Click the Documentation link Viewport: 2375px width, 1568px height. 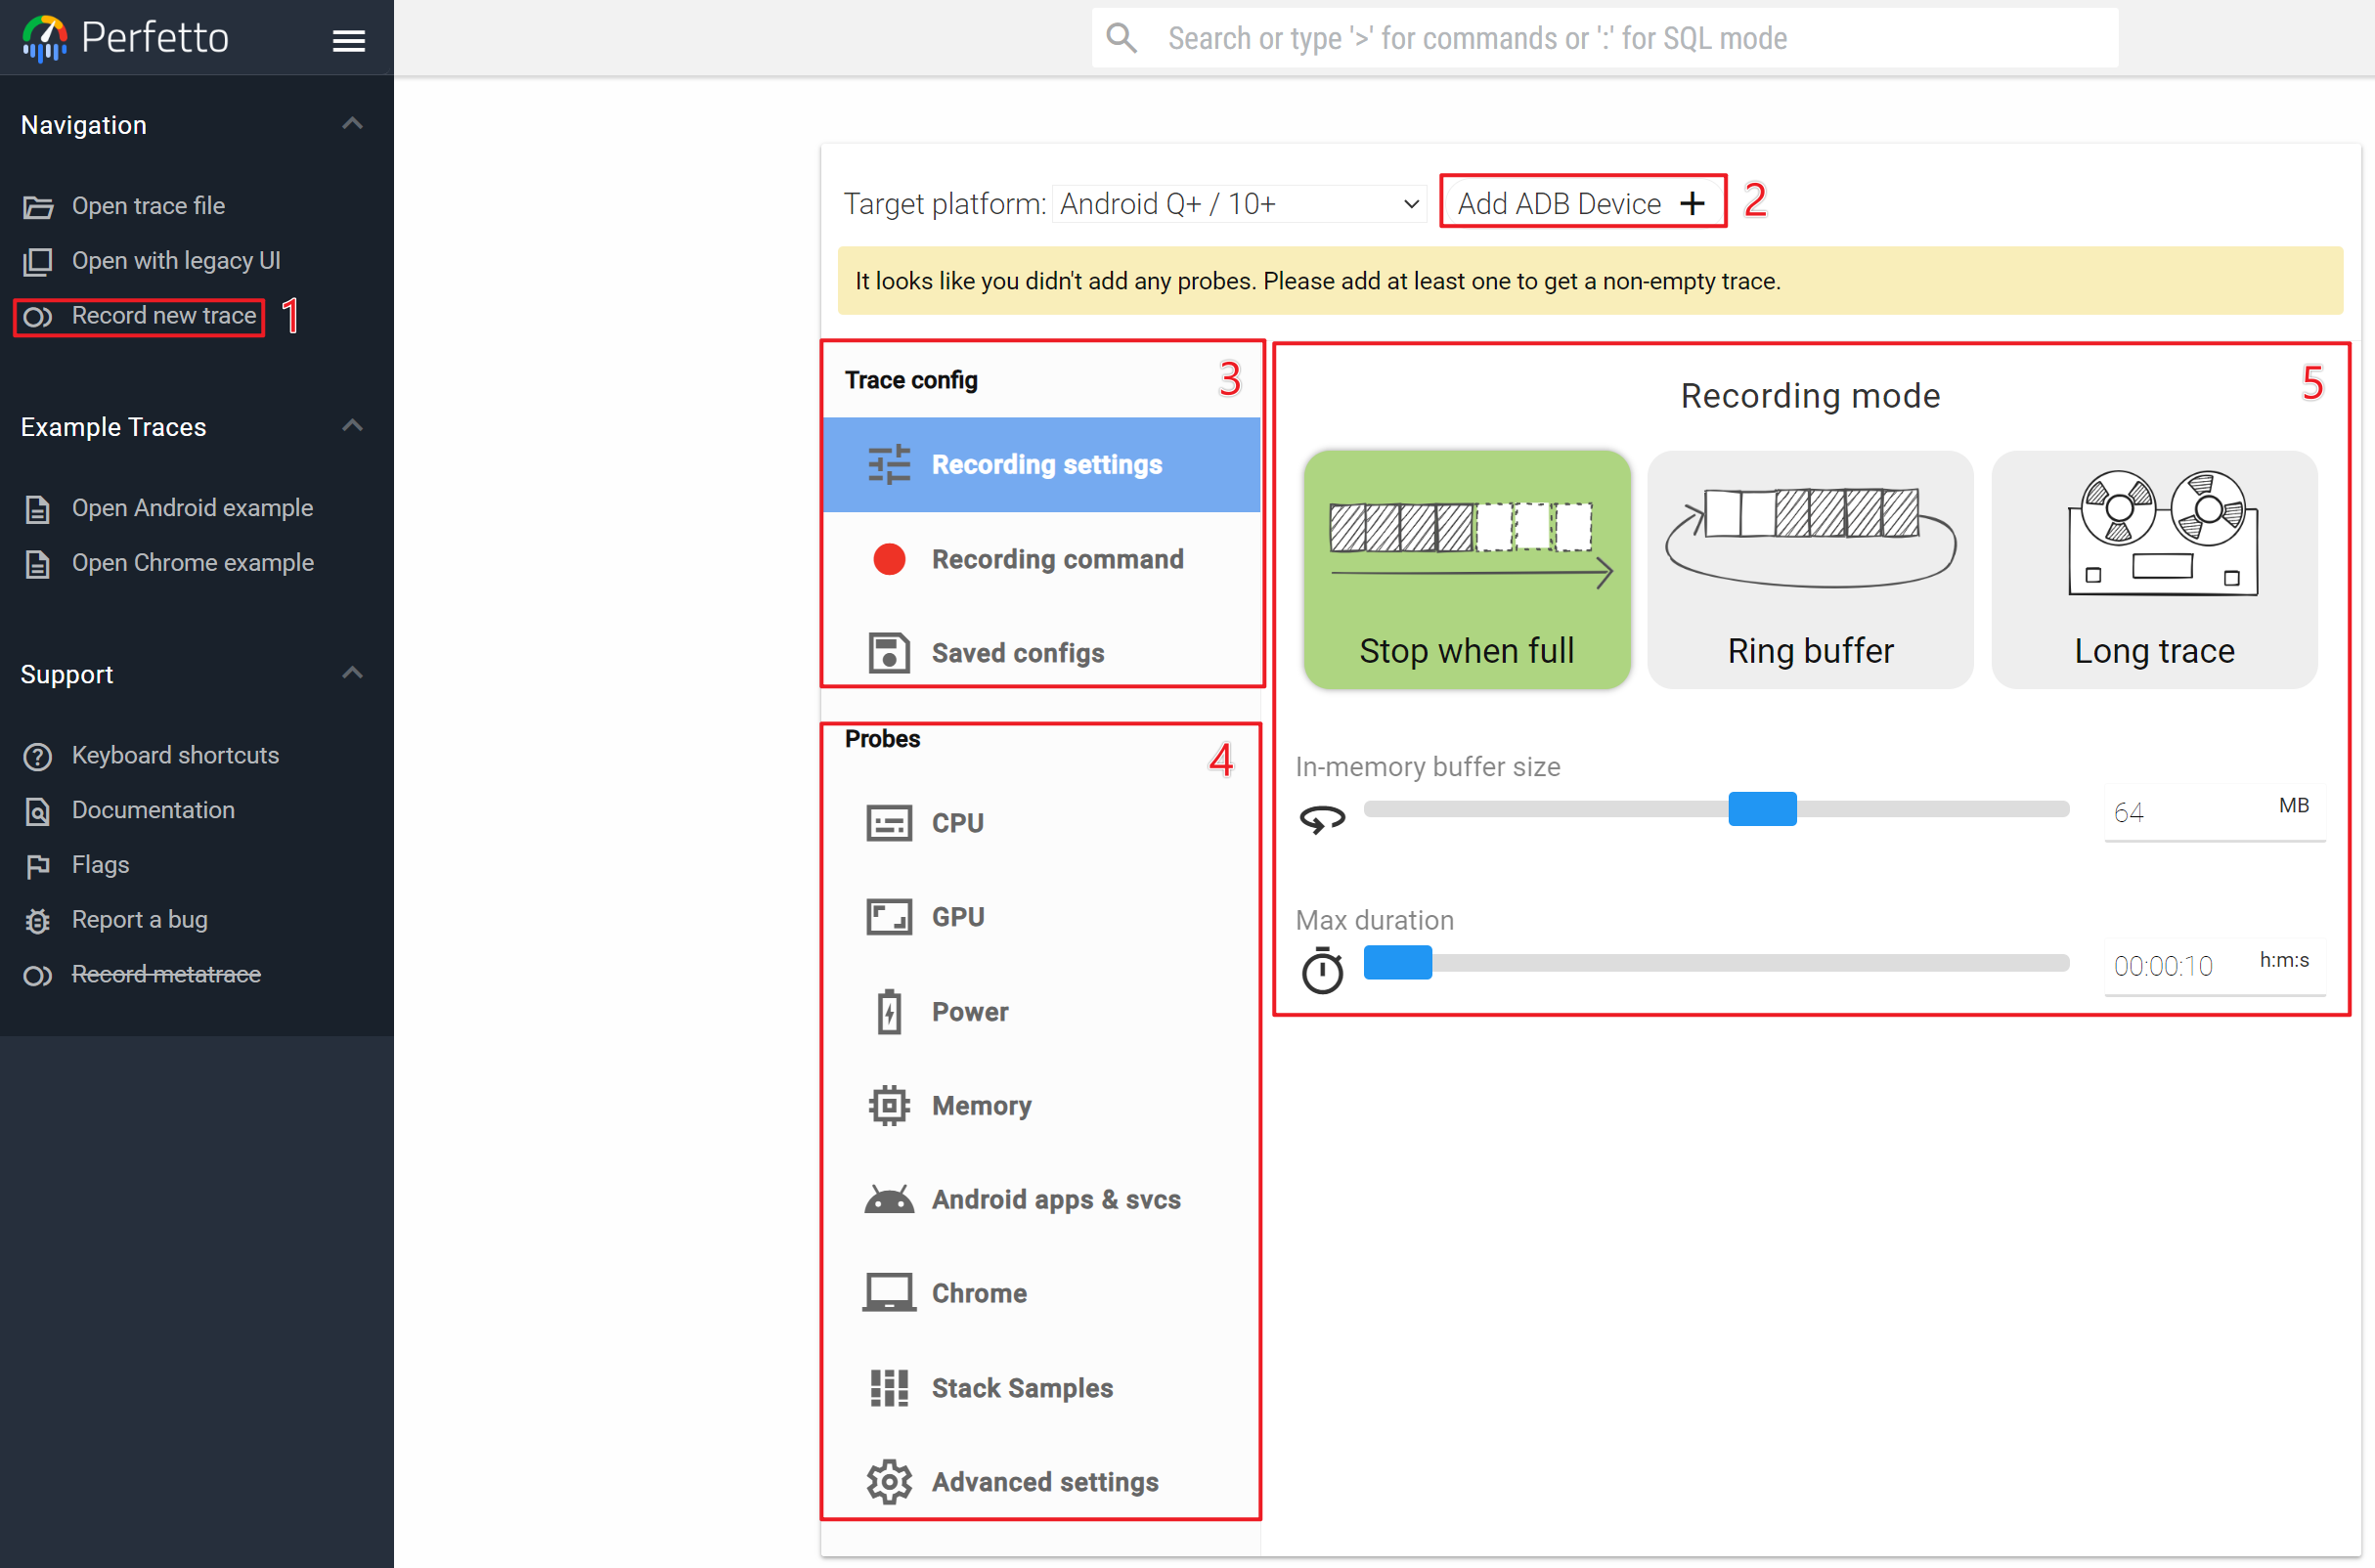(153, 810)
